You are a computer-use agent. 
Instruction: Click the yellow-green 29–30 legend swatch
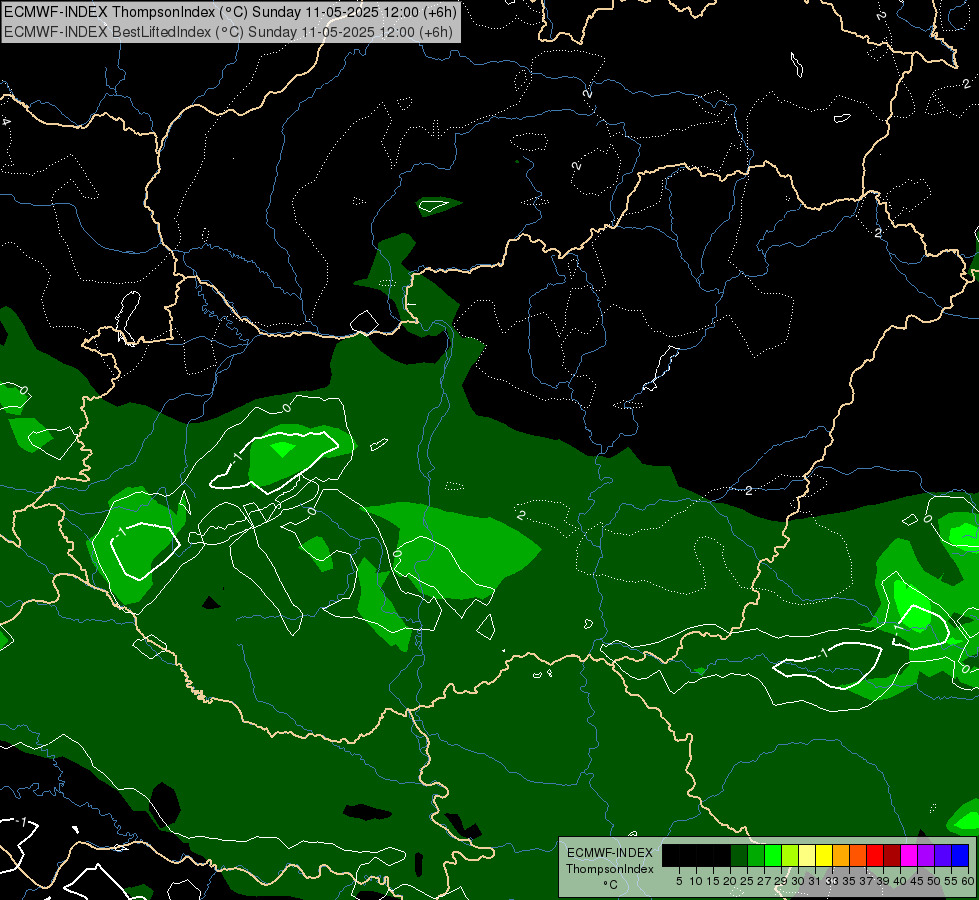click(x=790, y=855)
